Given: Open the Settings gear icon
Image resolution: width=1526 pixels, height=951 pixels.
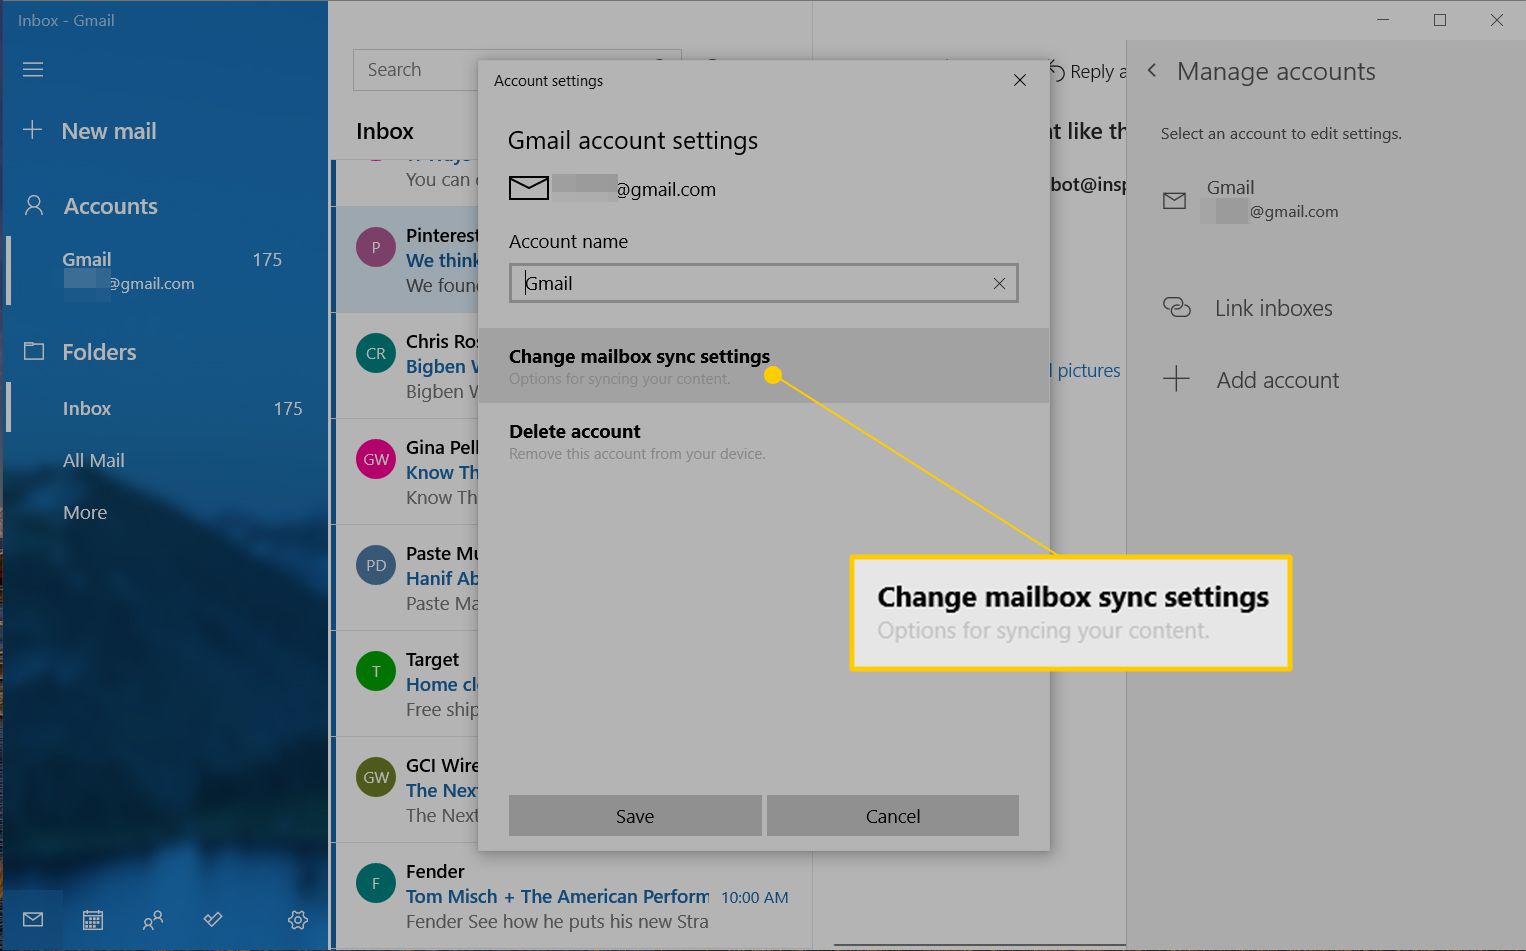Looking at the screenshot, I should [298, 920].
